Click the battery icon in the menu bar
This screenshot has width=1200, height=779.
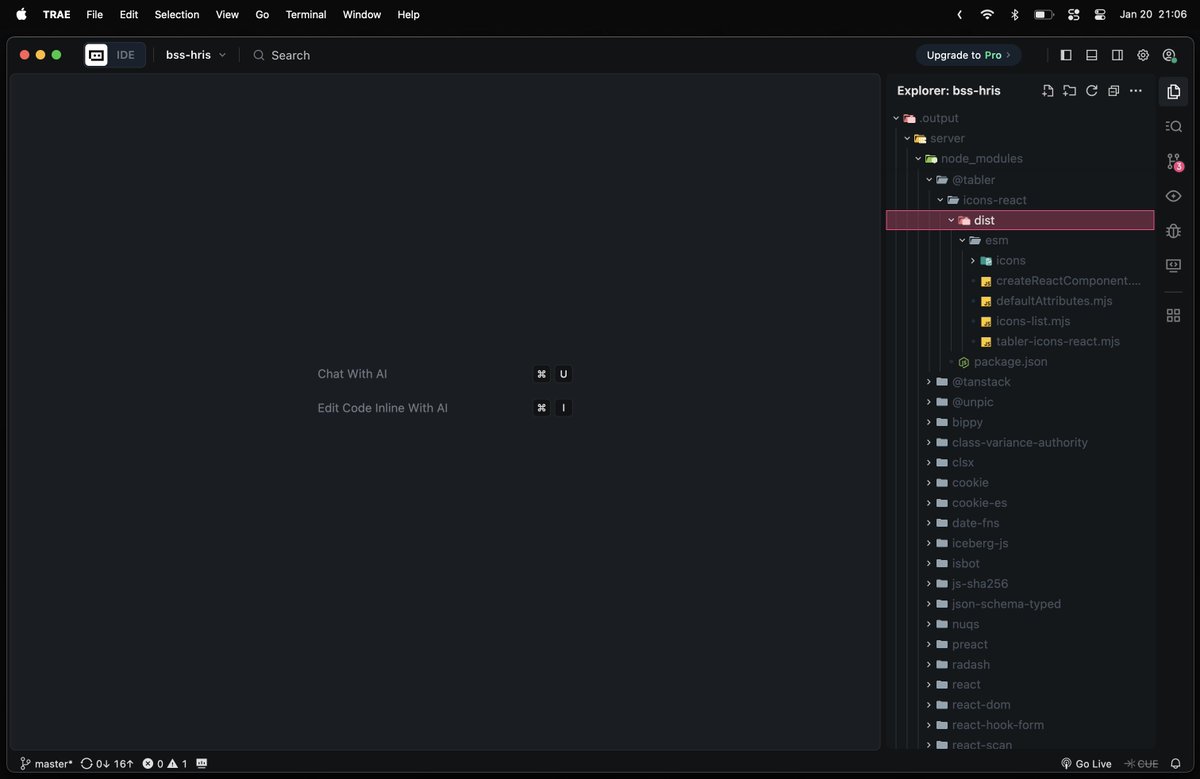coord(1044,15)
